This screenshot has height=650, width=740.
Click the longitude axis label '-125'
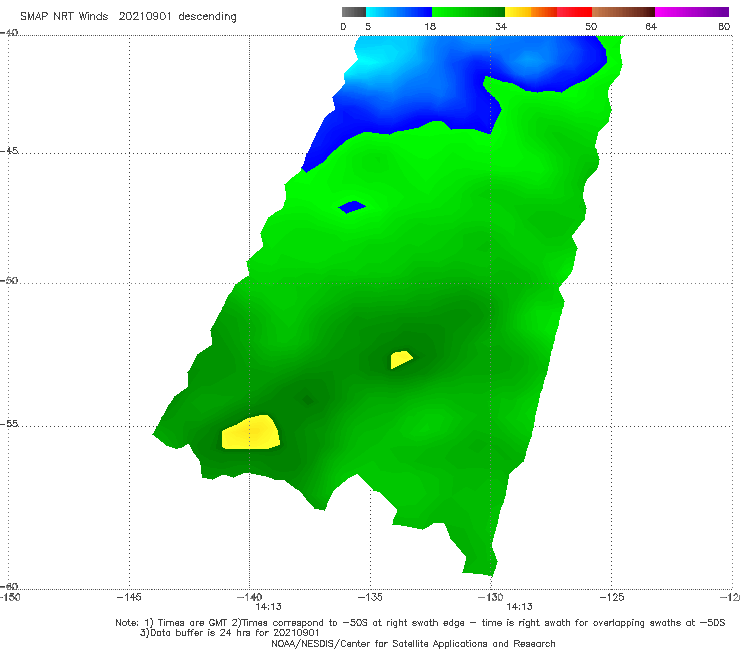pyautogui.click(x=612, y=597)
